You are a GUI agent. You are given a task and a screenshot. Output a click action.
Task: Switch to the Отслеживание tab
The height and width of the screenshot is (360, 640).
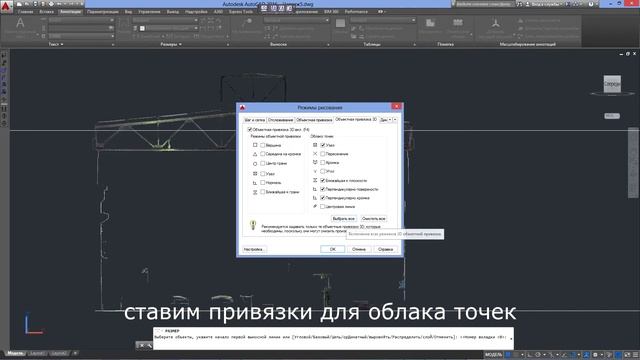click(x=280, y=120)
